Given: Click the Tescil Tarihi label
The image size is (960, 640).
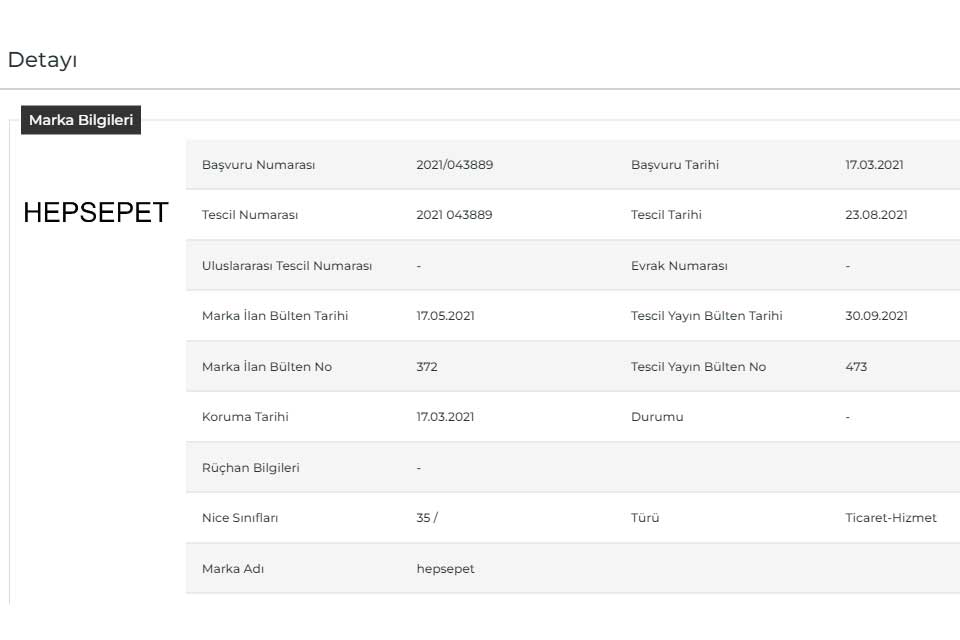Looking at the screenshot, I should pyautogui.click(x=666, y=215).
